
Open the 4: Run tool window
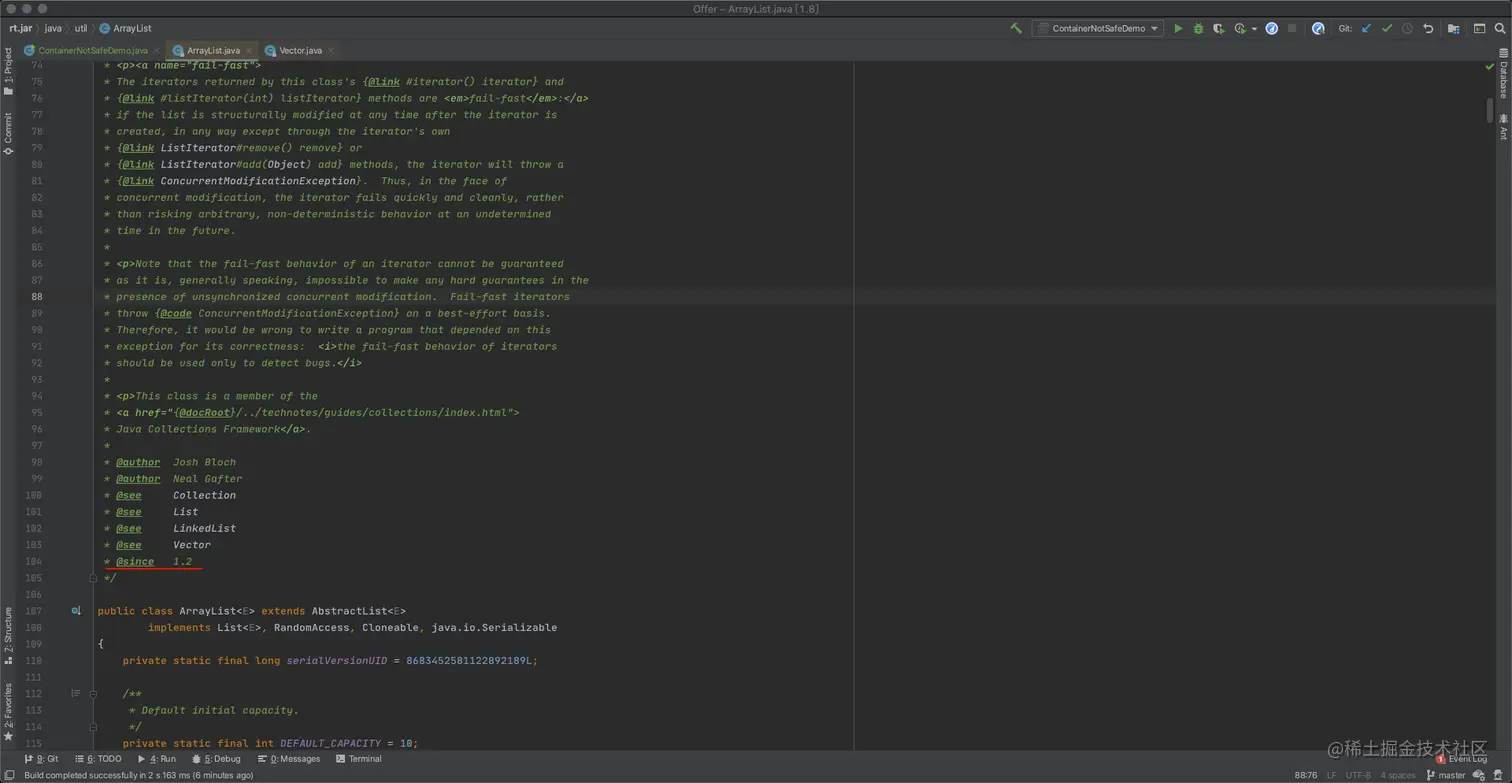pyautogui.click(x=157, y=759)
